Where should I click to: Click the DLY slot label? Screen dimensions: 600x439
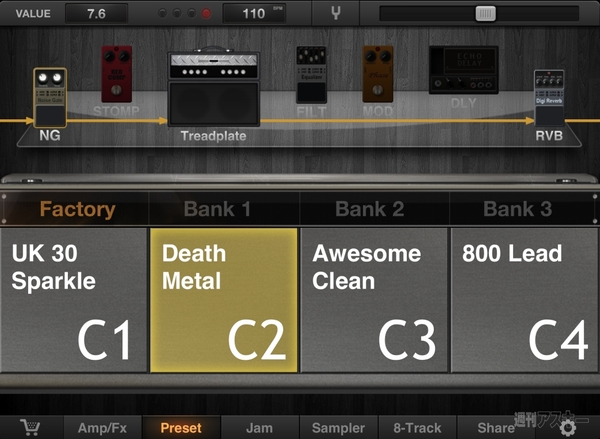click(x=463, y=103)
